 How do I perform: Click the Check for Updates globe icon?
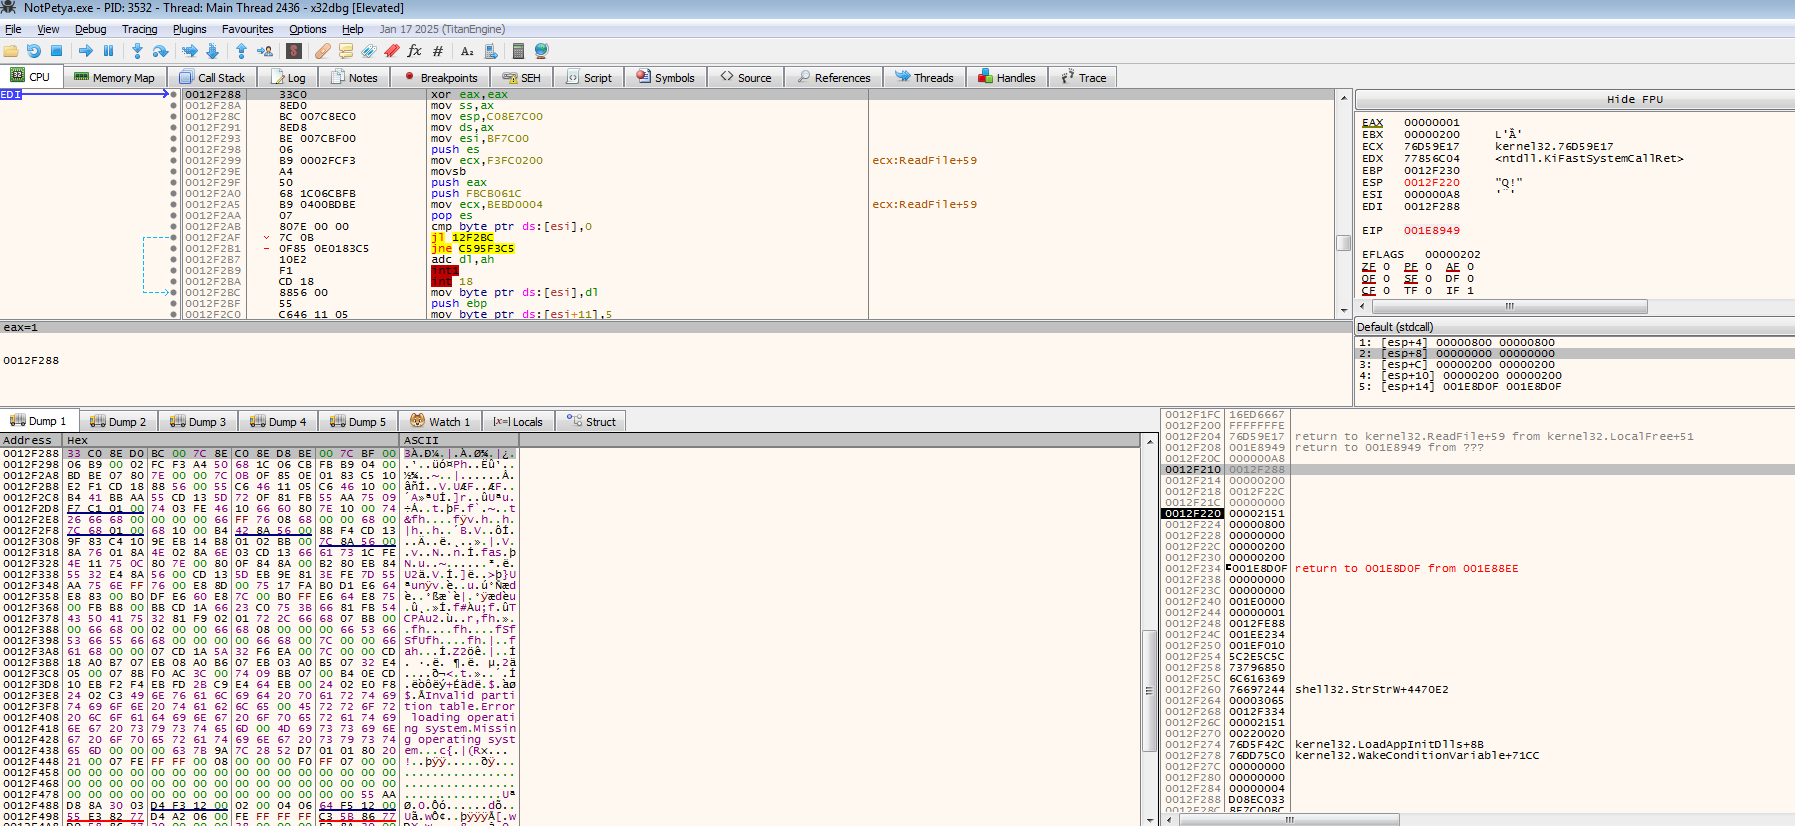pos(542,51)
